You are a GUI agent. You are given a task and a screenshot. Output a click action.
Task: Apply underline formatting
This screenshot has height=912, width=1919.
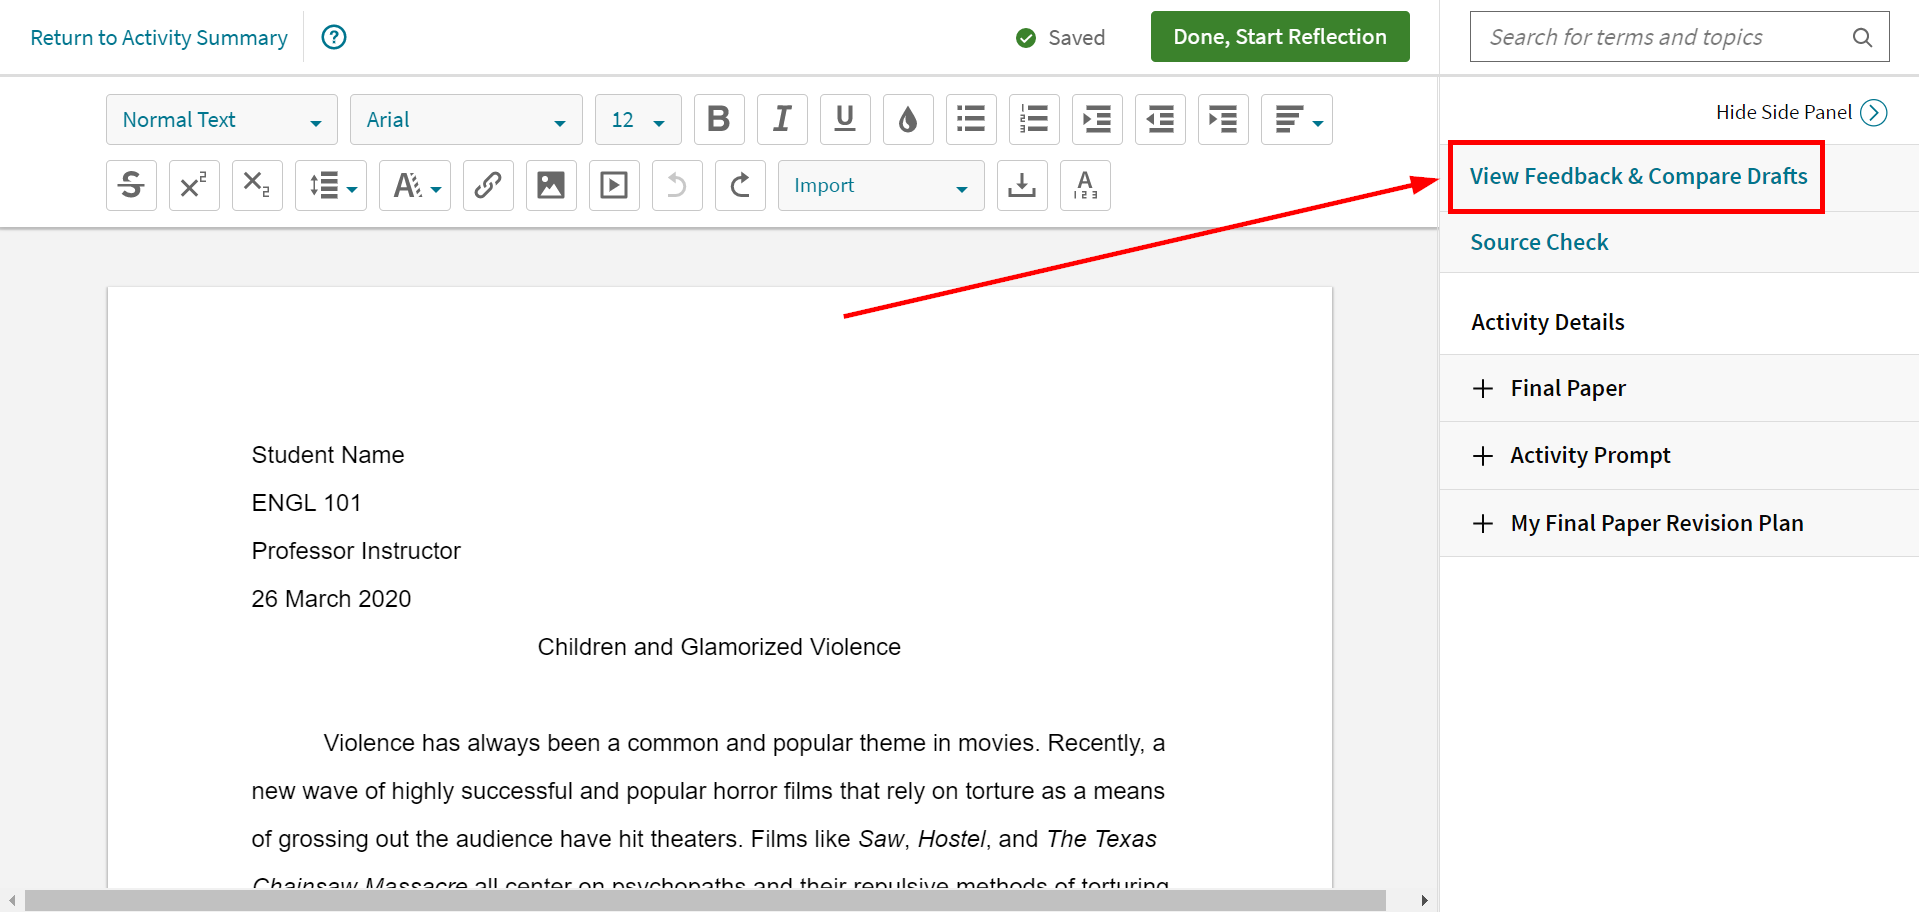[845, 119]
